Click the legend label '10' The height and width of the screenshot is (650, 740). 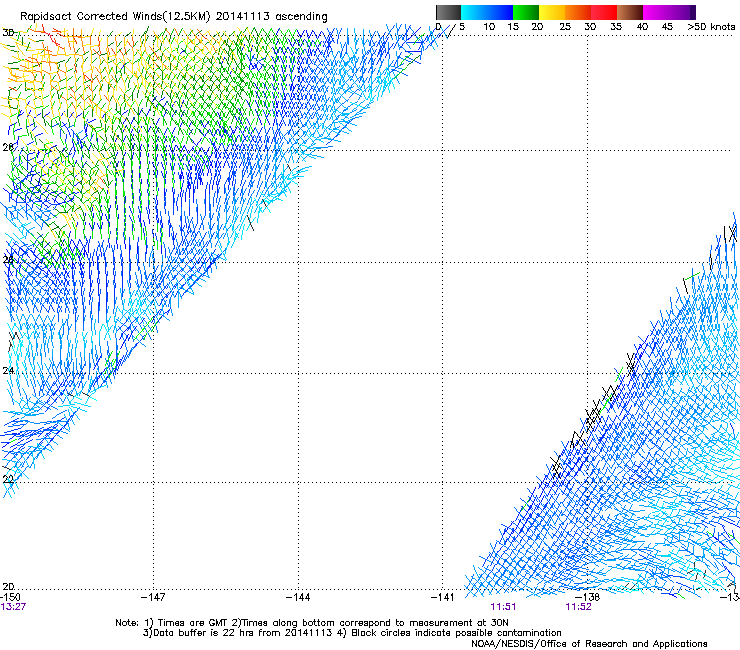(x=489, y=27)
